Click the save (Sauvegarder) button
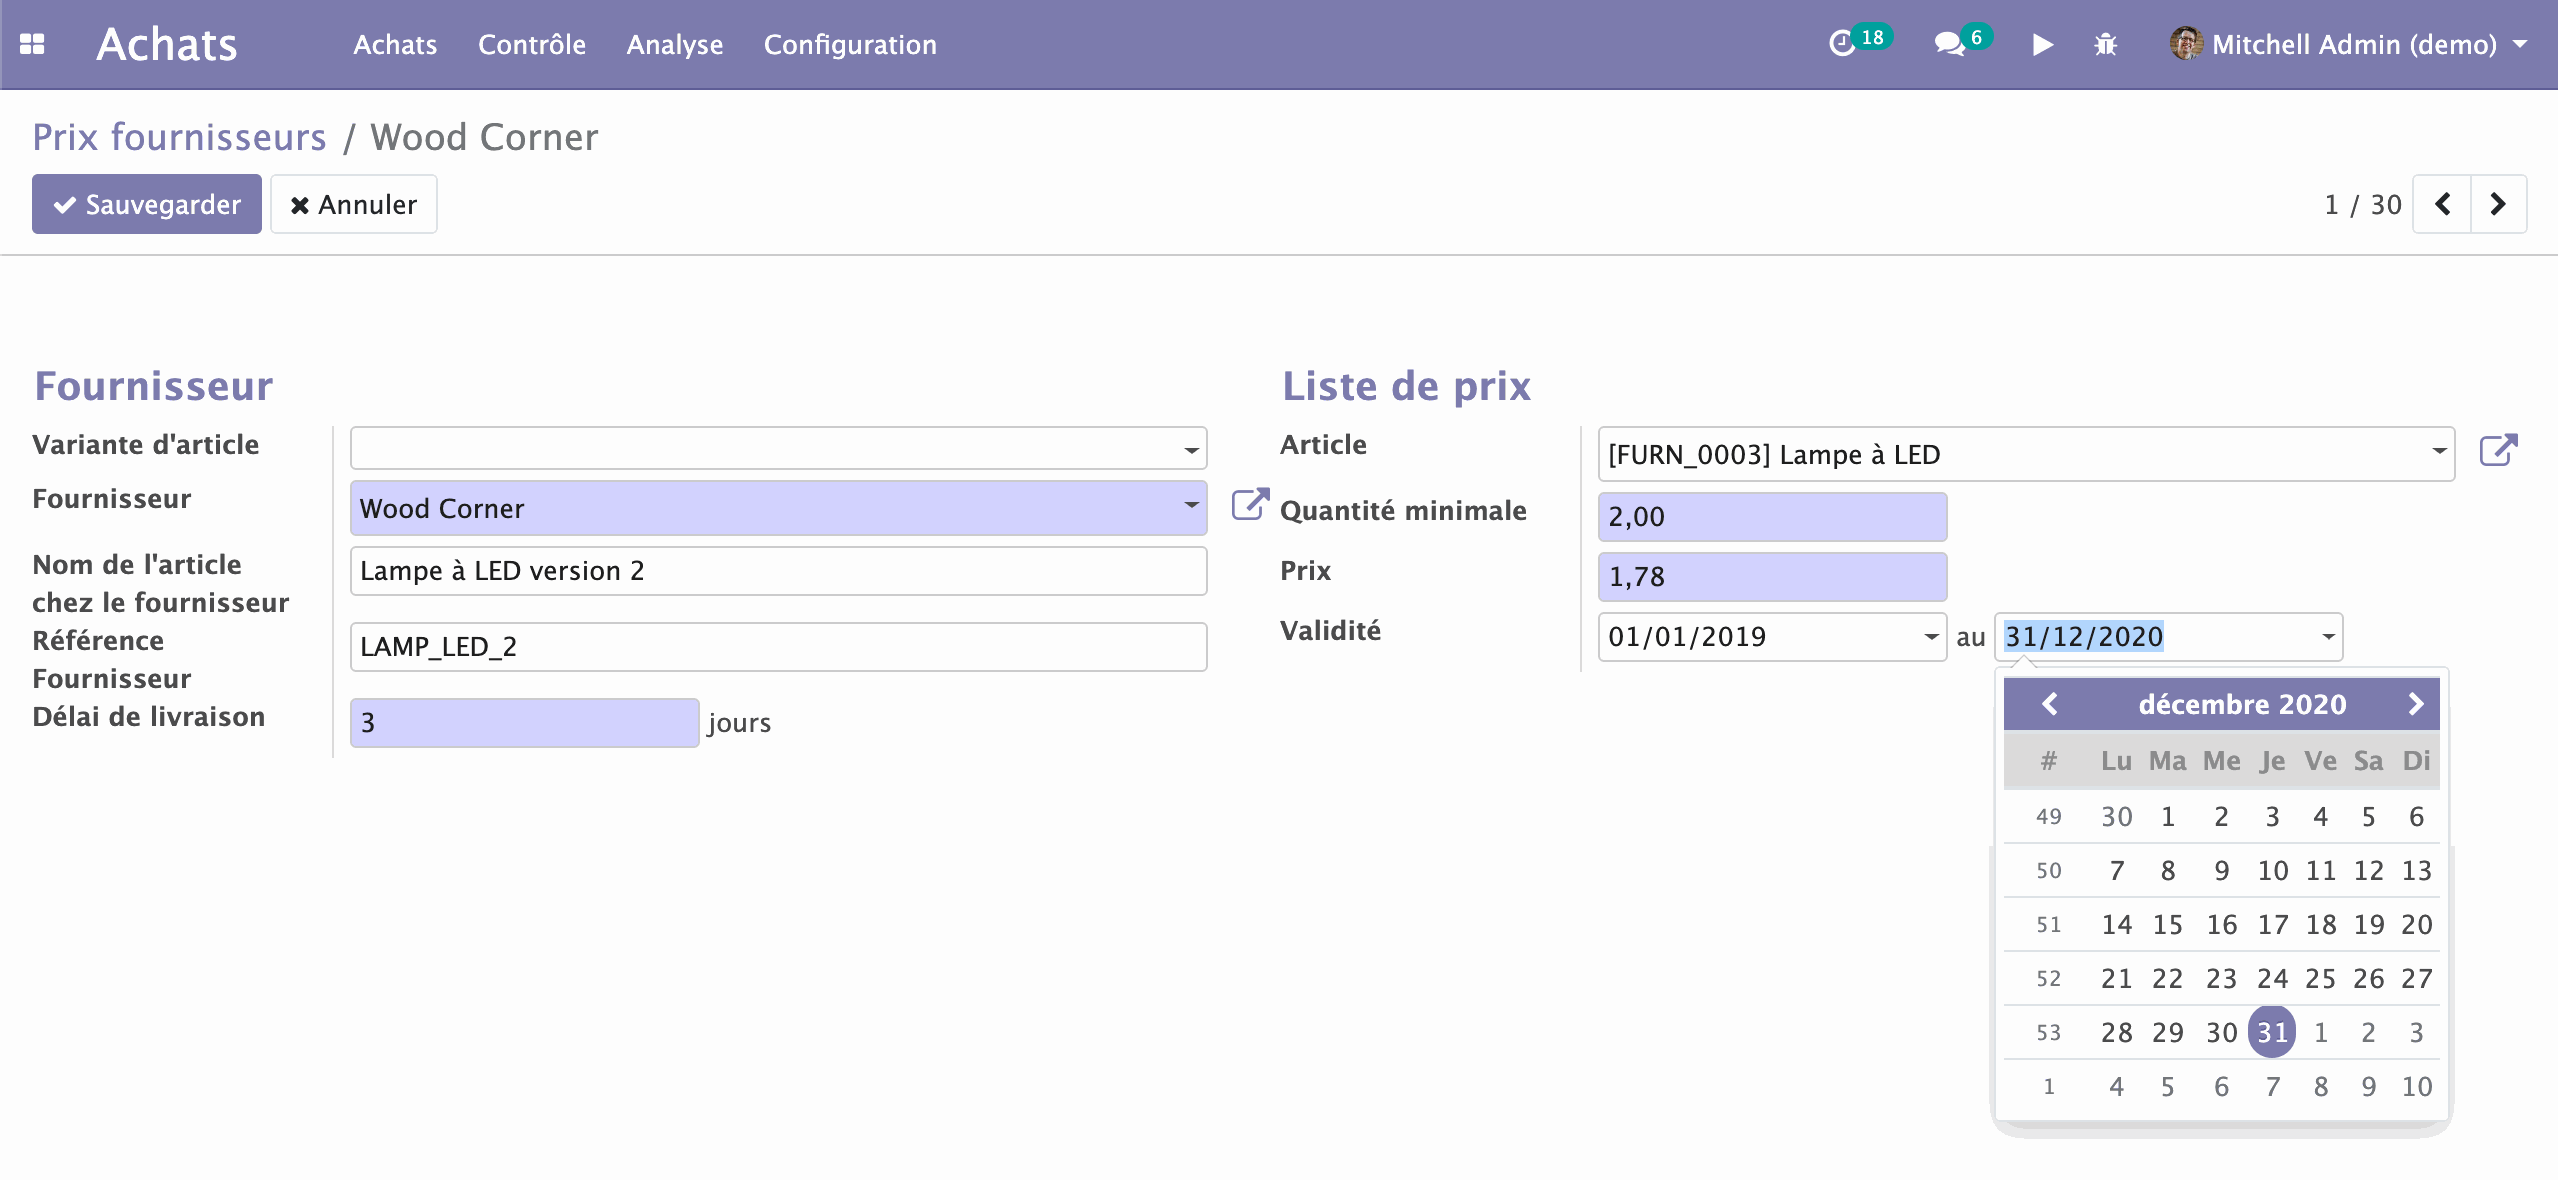The height and width of the screenshot is (1180, 2558). (145, 206)
